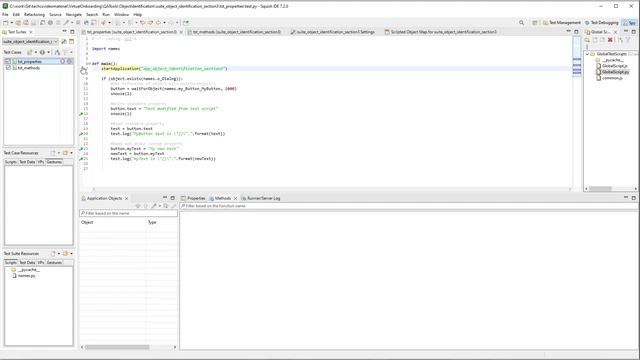
Task: Record the tst_properties test case icon
Action: click(69, 62)
